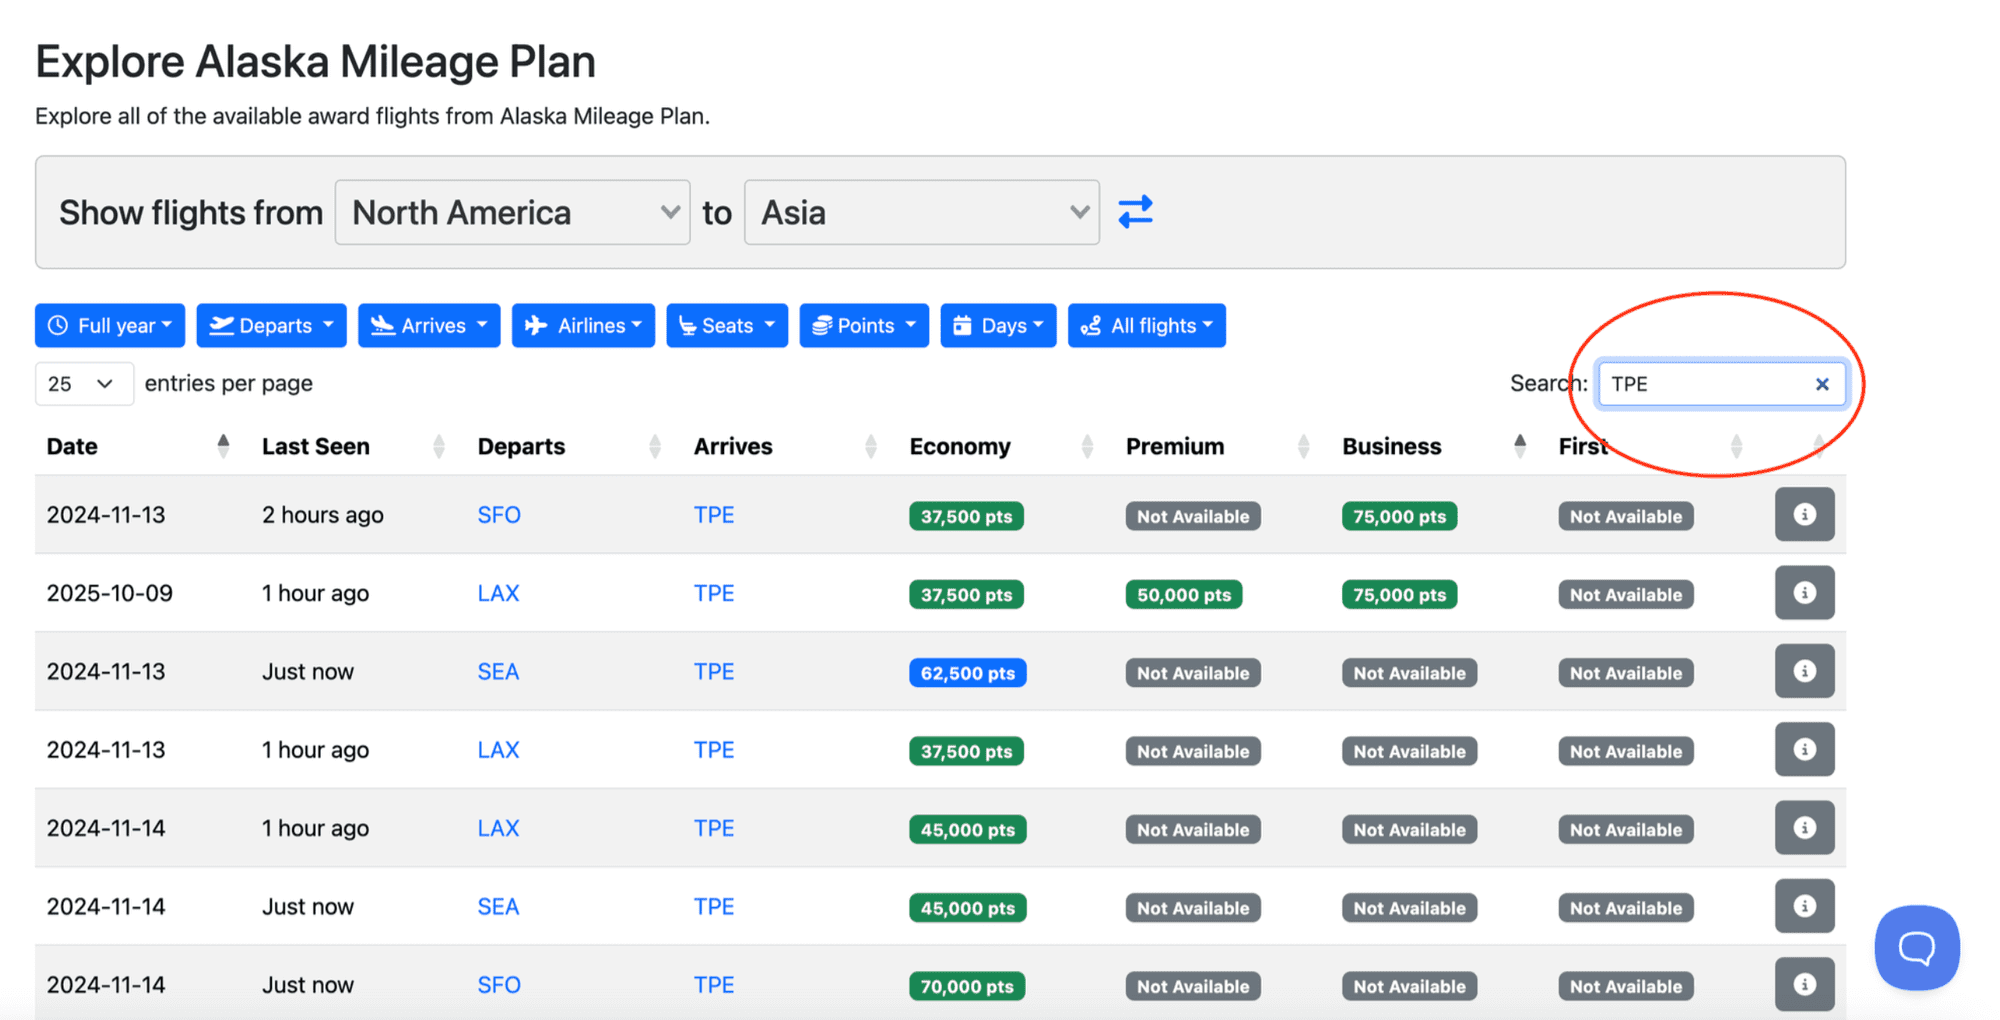The image size is (2000, 1020).
Task: Open the destination region Asia dropdown
Action: 921,212
